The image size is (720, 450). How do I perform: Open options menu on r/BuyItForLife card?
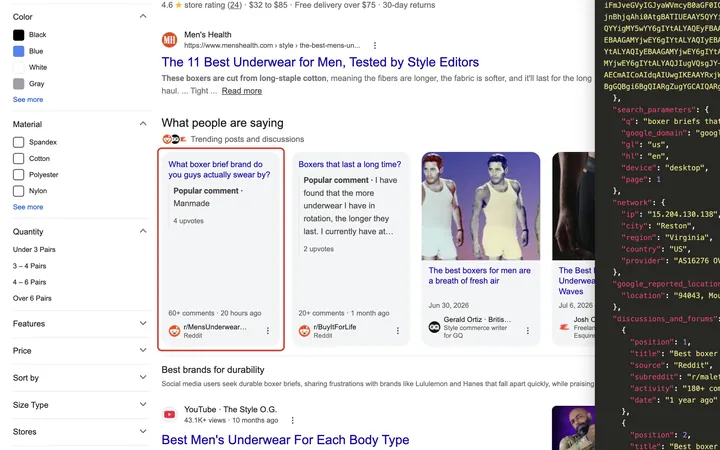pos(398,331)
